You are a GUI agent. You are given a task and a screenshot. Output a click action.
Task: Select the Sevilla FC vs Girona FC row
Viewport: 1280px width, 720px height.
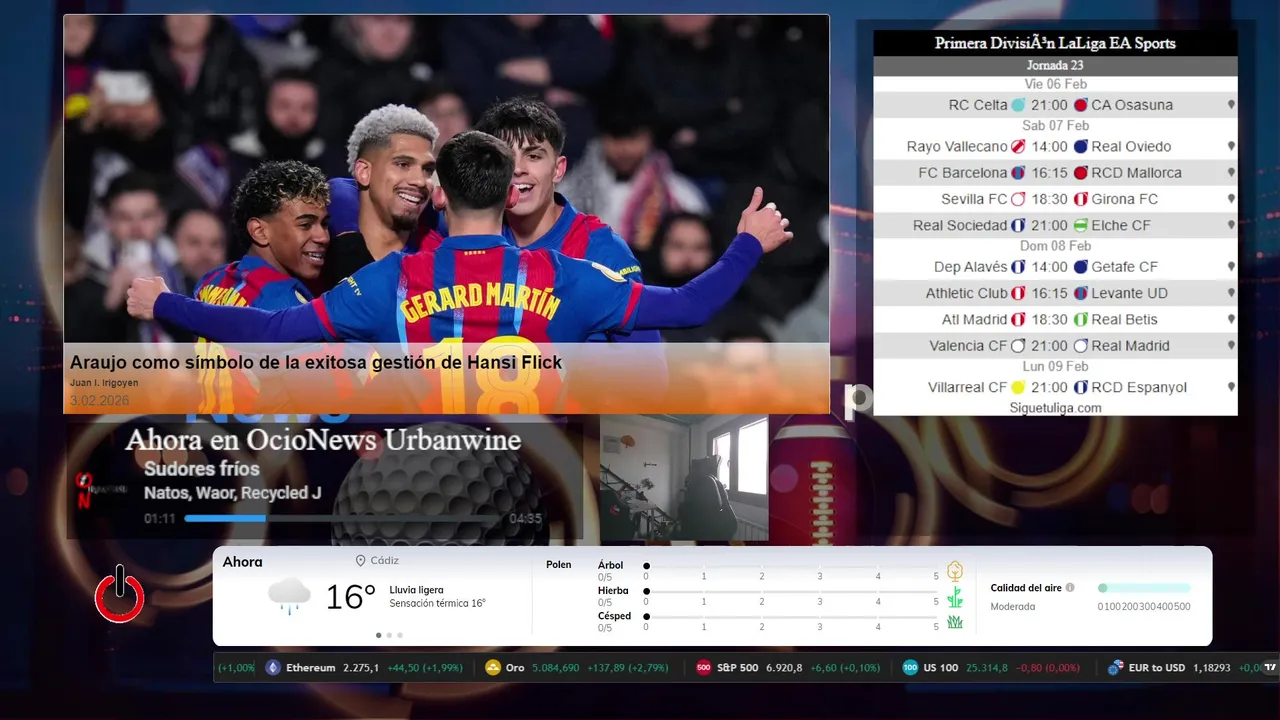(x=1055, y=199)
